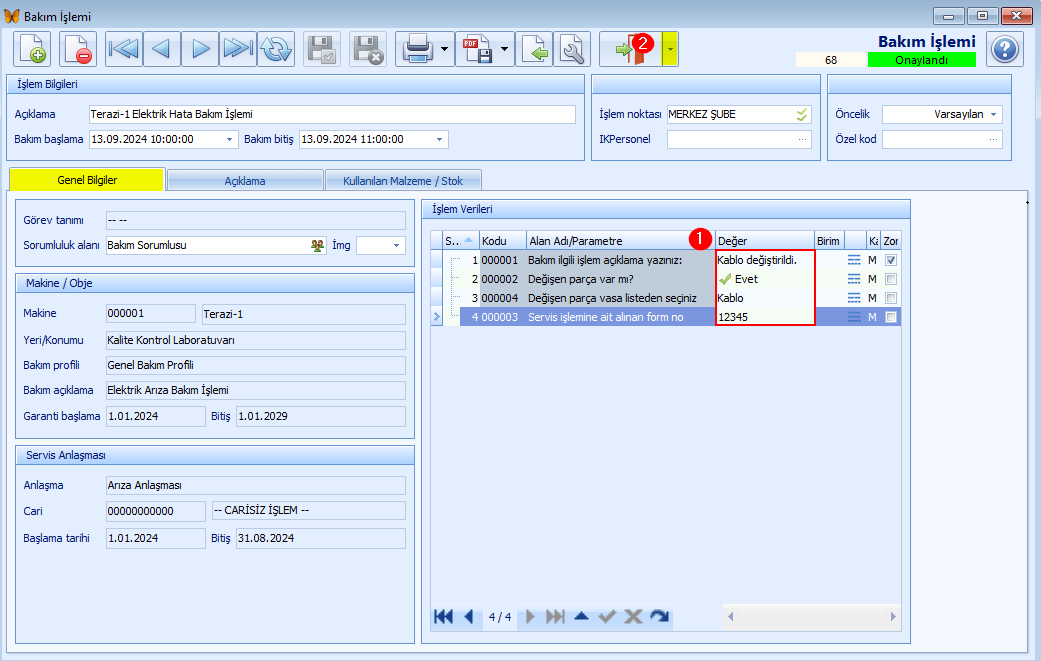Screen dimensions: 1041x661
Task: Expand the yellow exit dropdown arrow
Action: tap(670, 49)
